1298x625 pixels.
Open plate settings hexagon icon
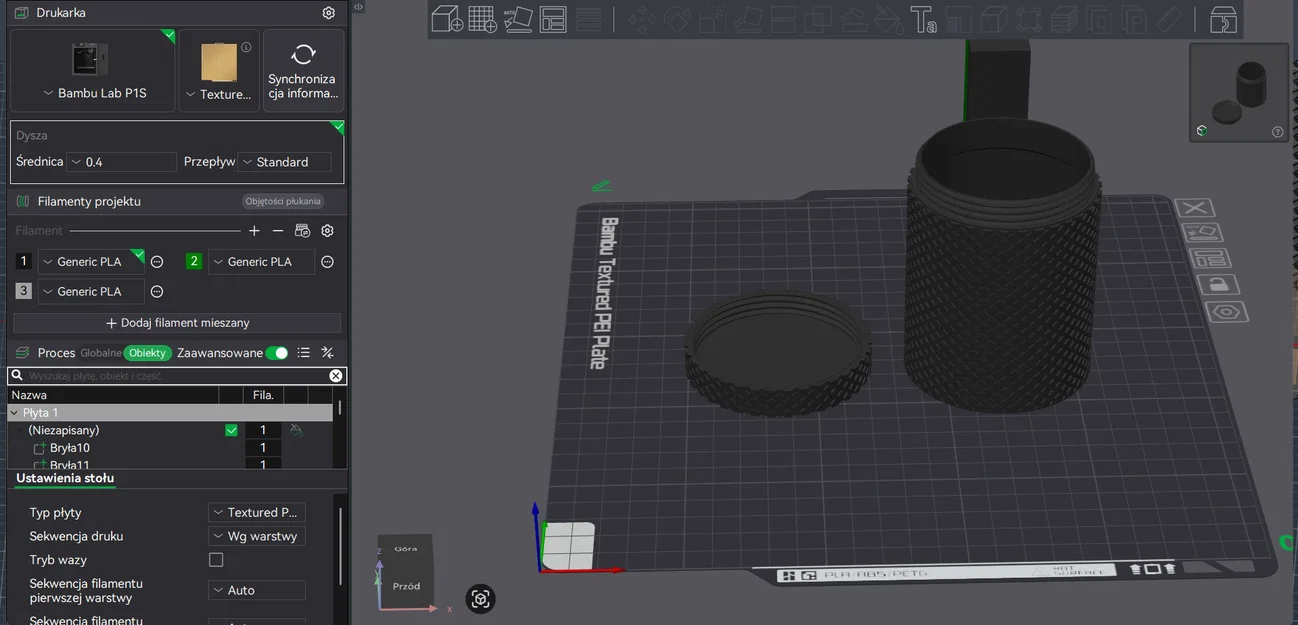(1225, 312)
